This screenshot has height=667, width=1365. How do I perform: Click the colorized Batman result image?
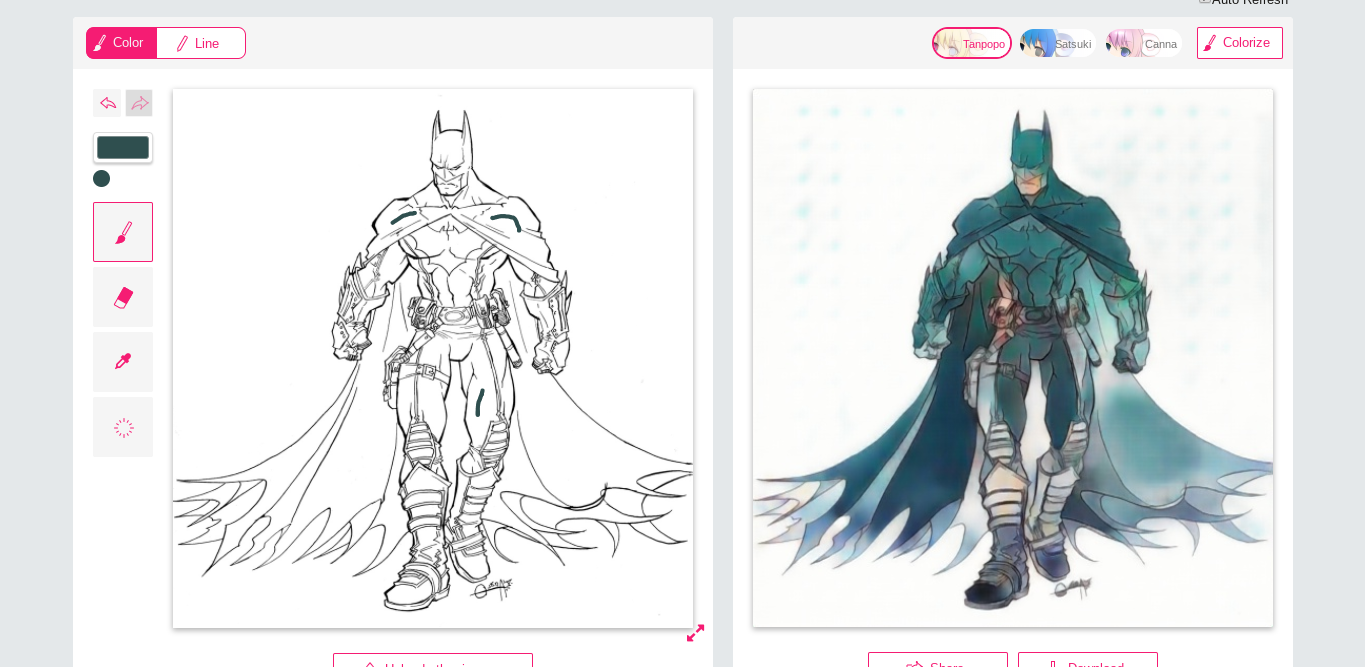[x=1012, y=358]
